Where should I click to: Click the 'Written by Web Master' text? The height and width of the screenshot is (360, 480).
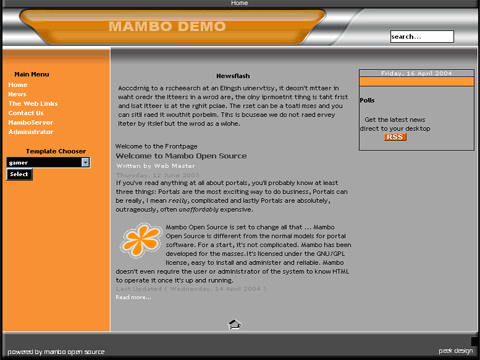pyautogui.click(x=156, y=166)
